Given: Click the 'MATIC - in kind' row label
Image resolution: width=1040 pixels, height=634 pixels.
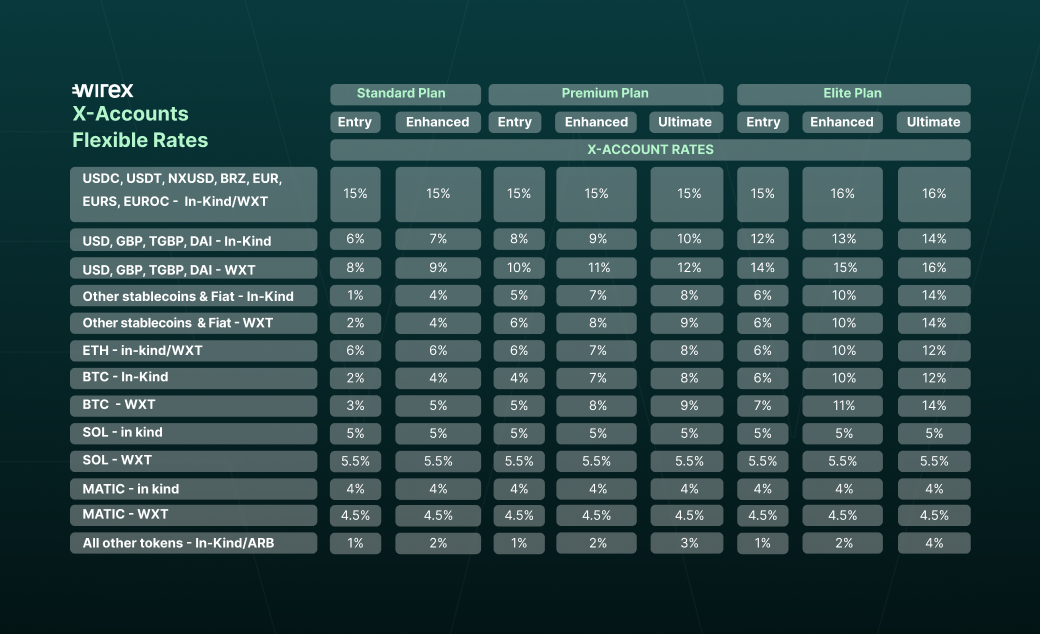Looking at the screenshot, I should (x=194, y=489).
